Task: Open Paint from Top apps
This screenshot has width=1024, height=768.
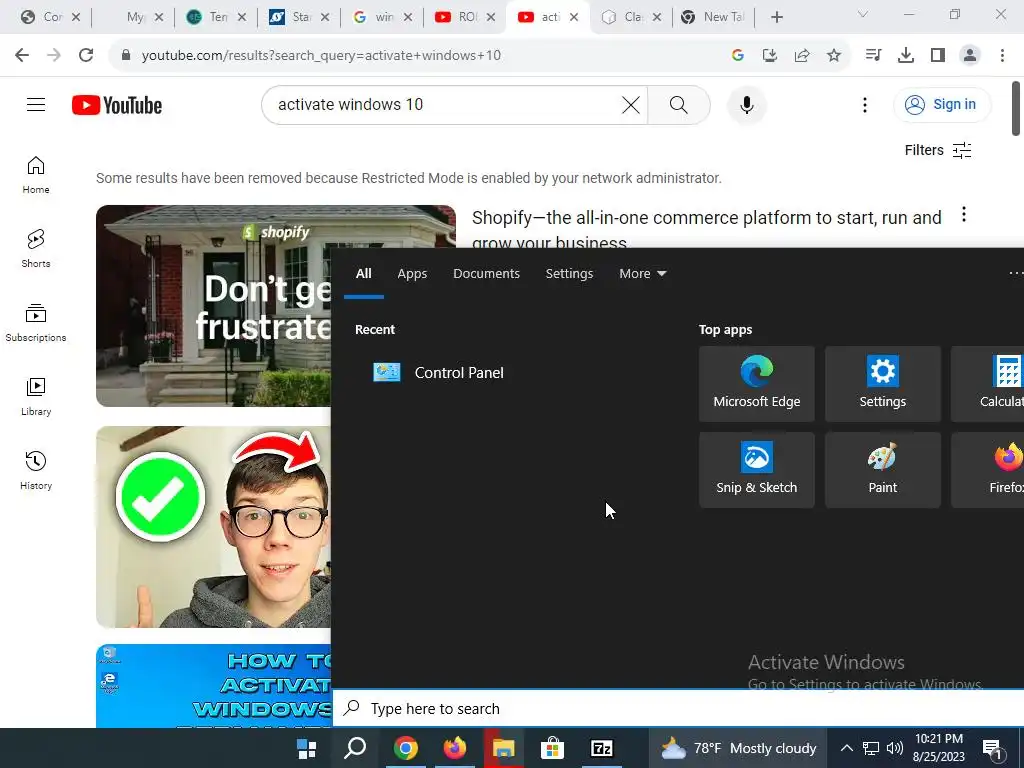Action: tap(883, 470)
